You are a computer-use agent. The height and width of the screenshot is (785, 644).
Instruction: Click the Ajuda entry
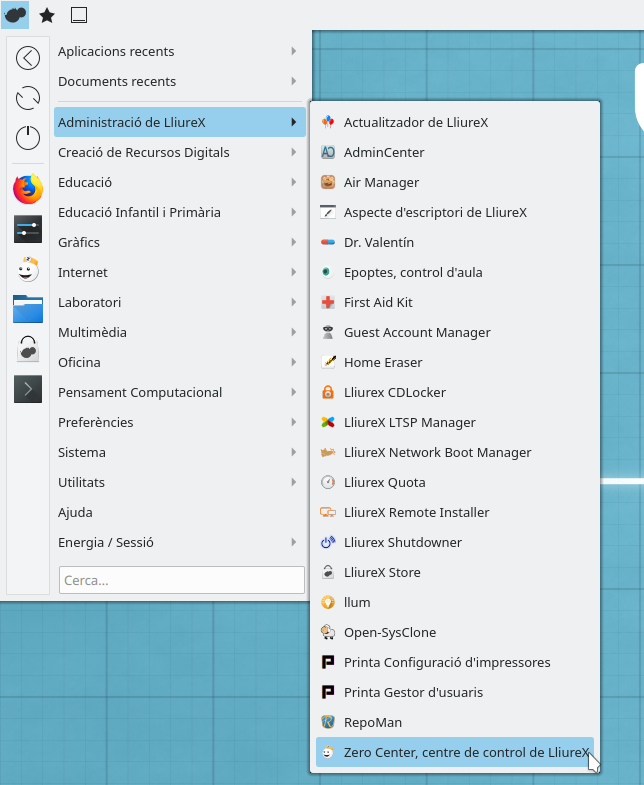pyautogui.click(x=76, y=512)
